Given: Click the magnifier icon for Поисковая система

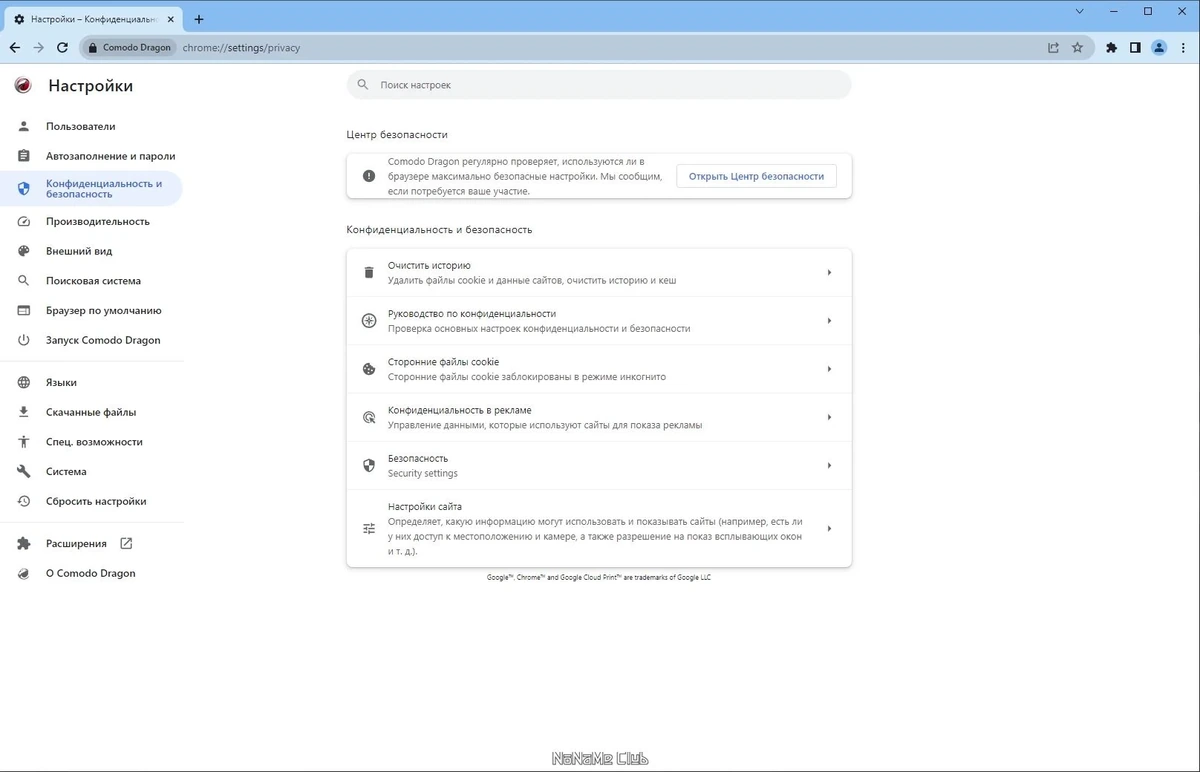Looking at the screenshot, I should click(24, 281).
